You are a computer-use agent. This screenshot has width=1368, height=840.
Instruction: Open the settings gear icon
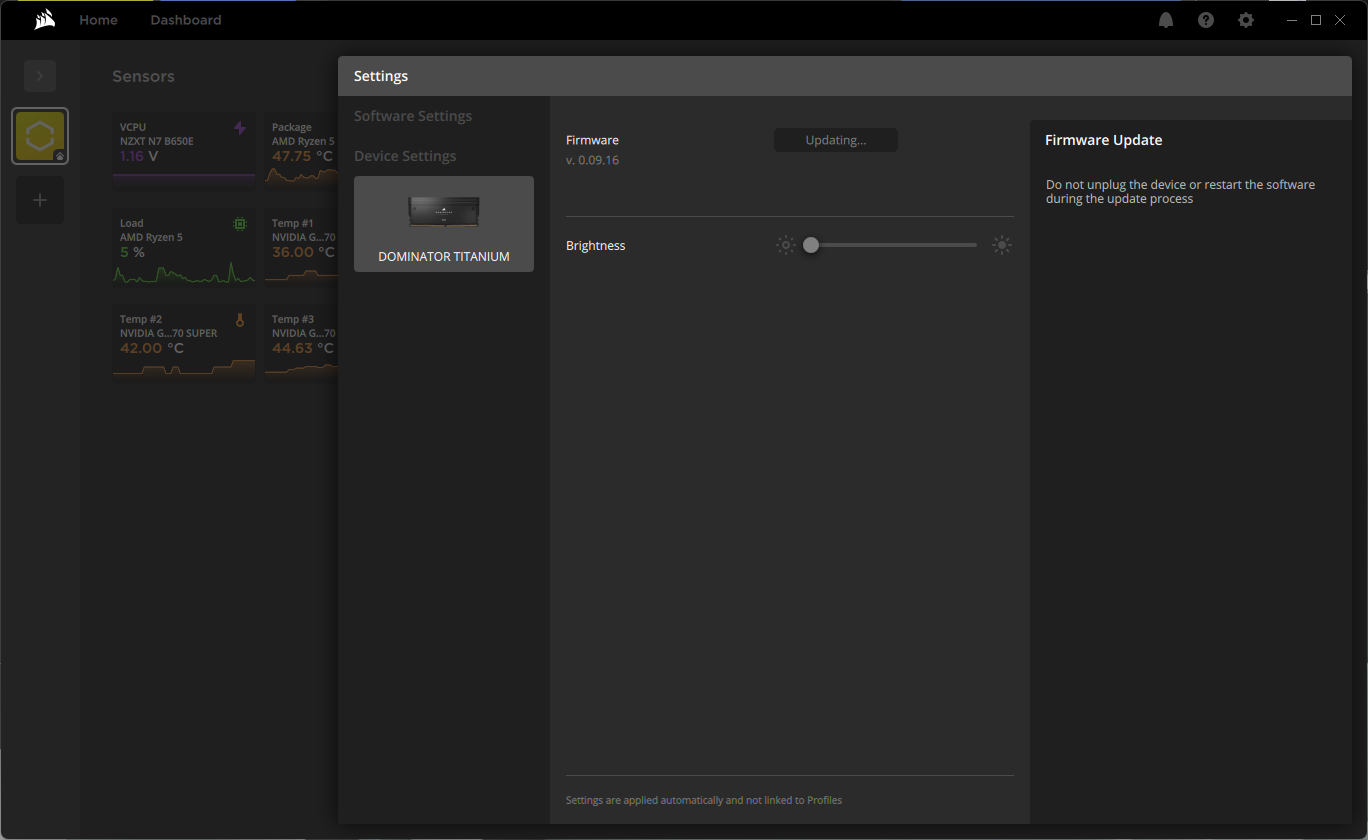1246,20
